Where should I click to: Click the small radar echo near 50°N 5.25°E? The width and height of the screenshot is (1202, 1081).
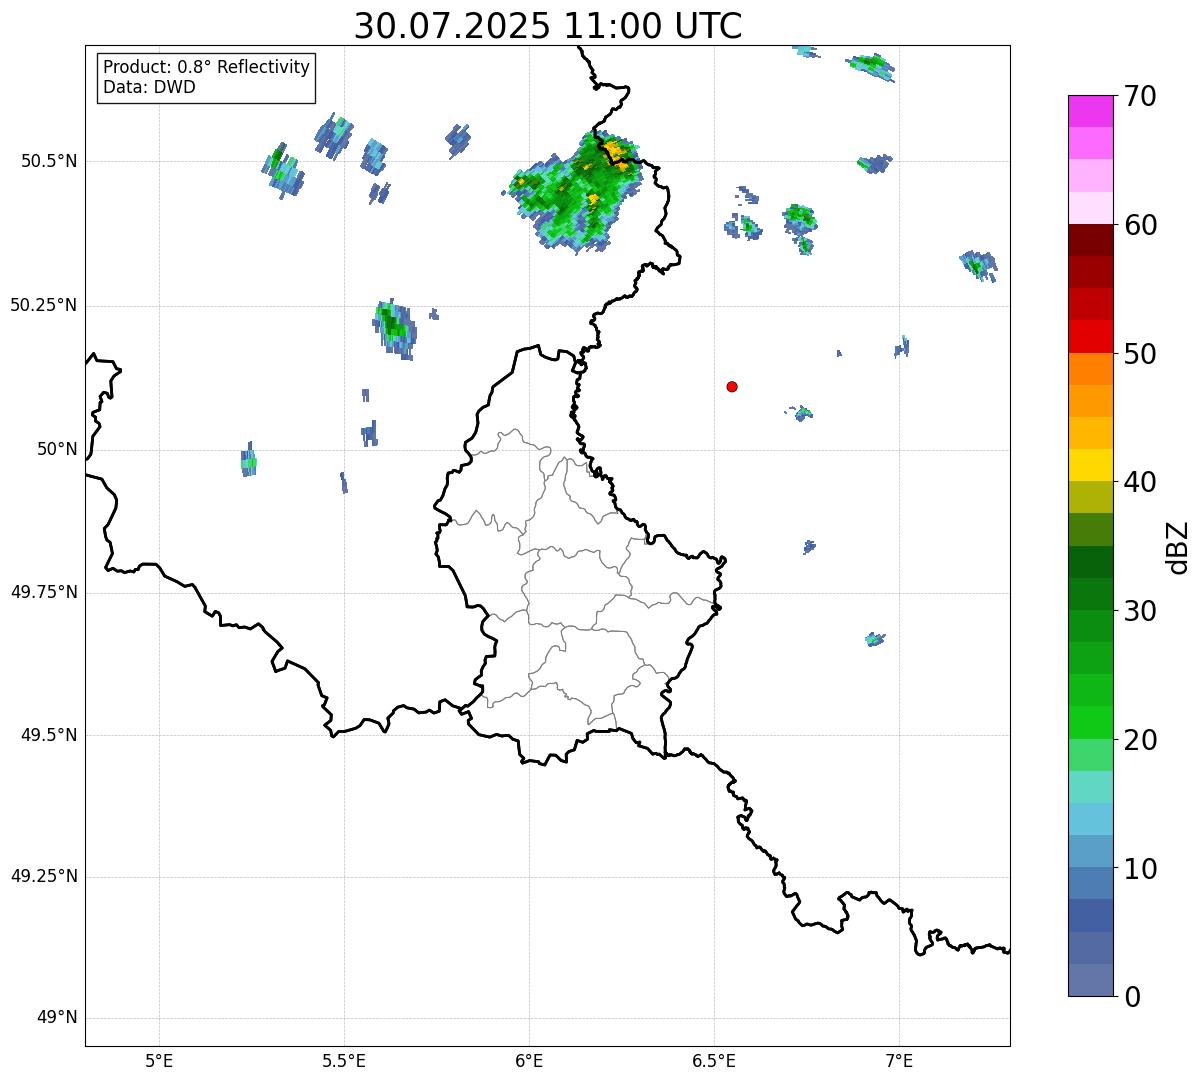[249, 461]
